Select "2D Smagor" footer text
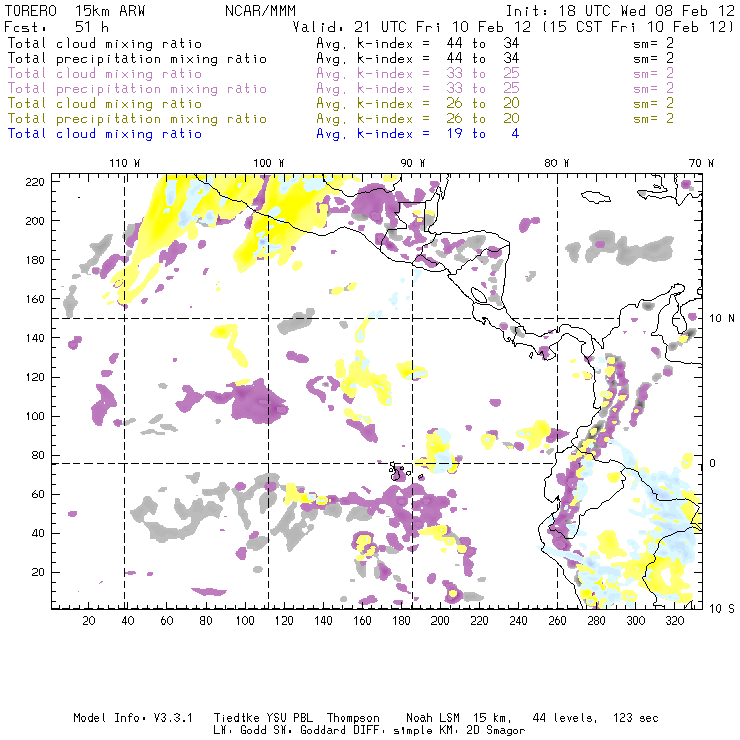This screenshot has width=740, height=740. click(496, 731)
